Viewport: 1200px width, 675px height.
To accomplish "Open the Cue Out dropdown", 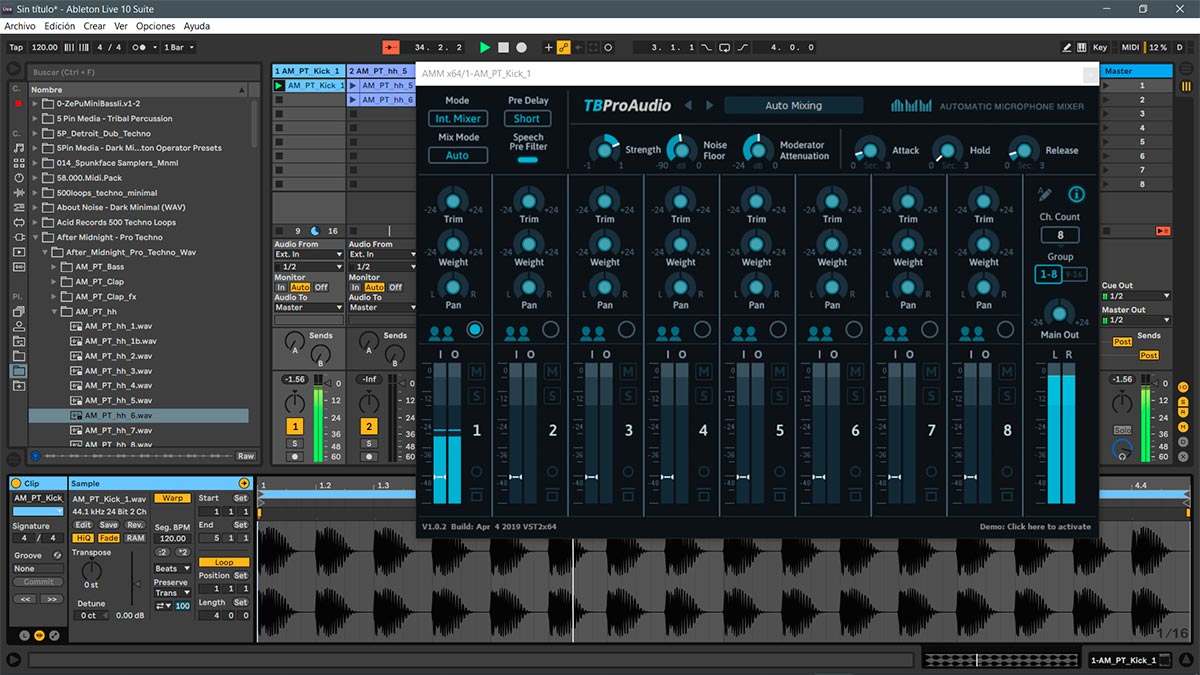I will point(1136,296).
